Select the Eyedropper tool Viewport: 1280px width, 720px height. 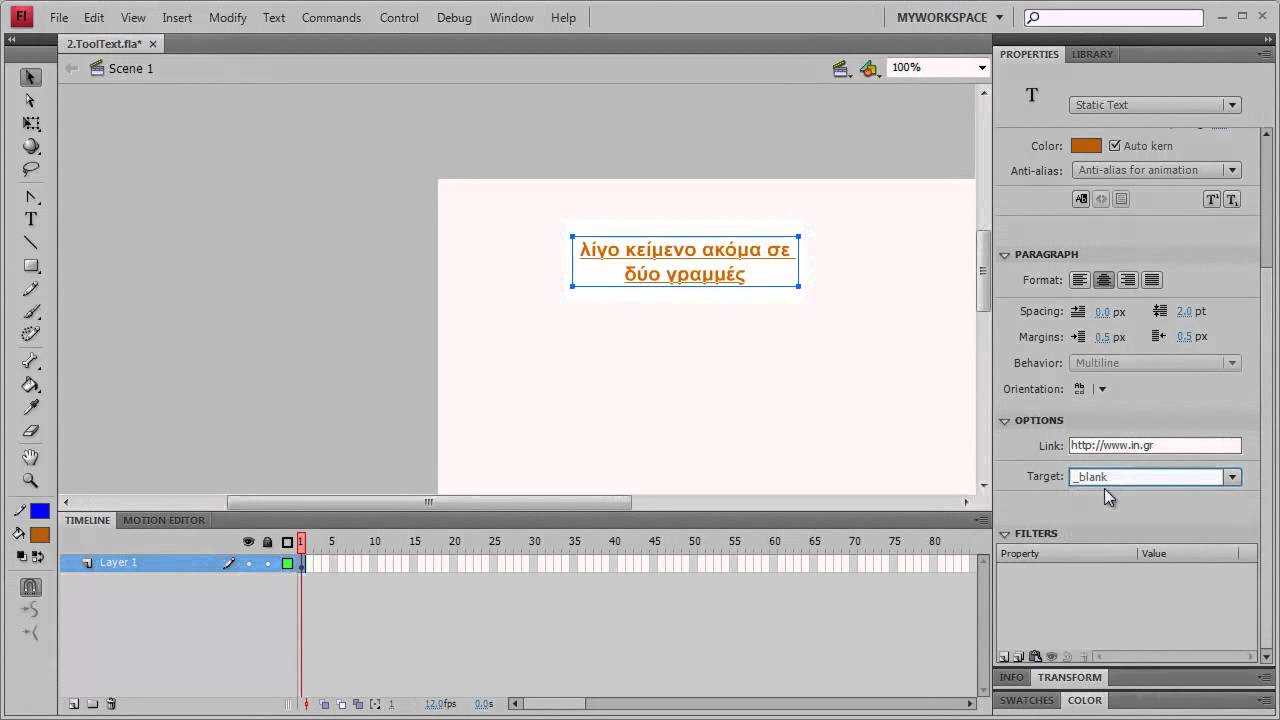31,408
